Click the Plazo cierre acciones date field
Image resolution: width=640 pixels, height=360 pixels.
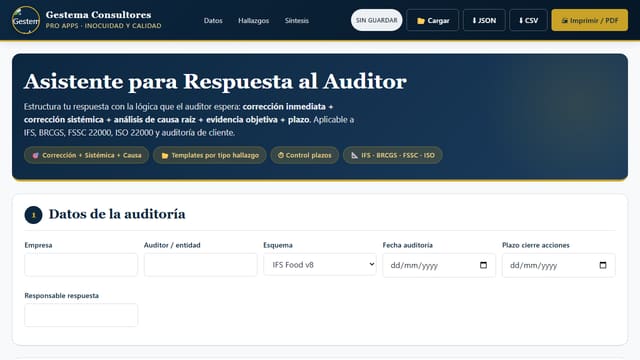click(558, 265)
